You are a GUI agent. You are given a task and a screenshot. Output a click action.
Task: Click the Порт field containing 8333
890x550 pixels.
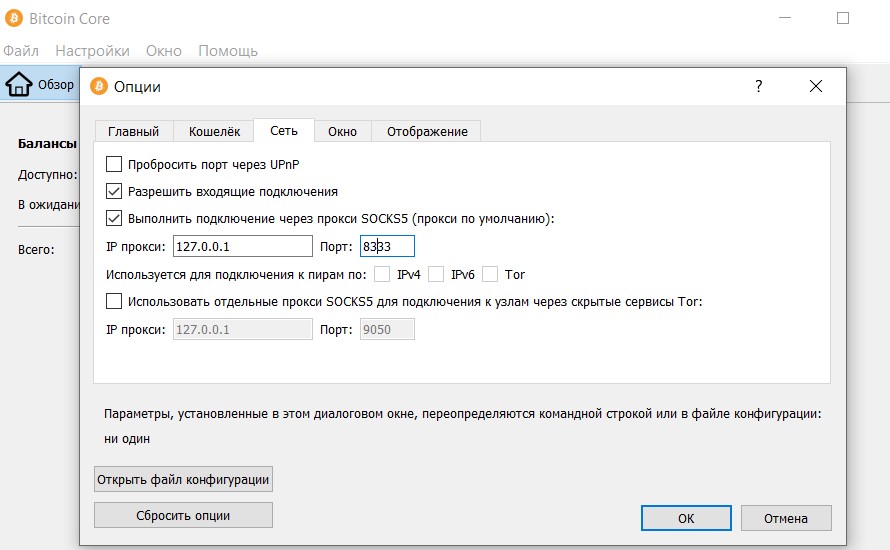click(x=387, y=246)
